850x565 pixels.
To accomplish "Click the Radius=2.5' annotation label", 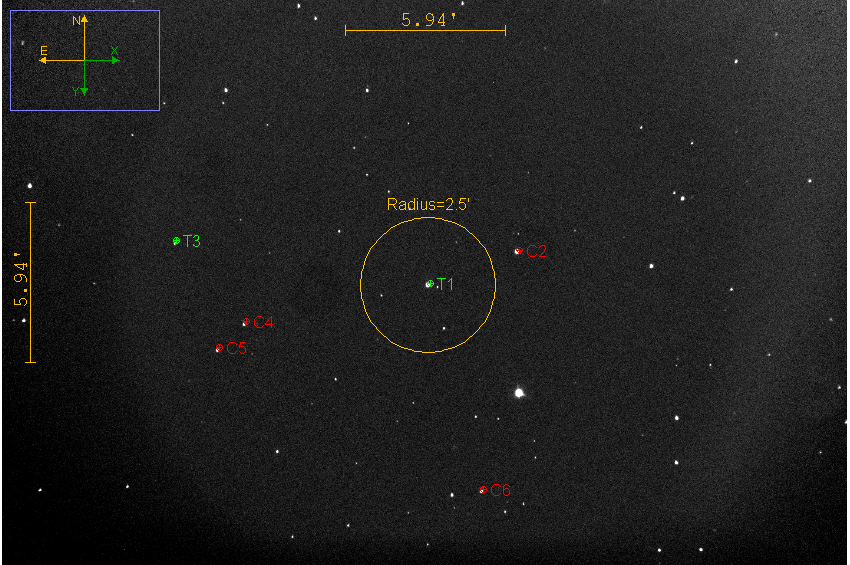I will click(x=428, y=204).
